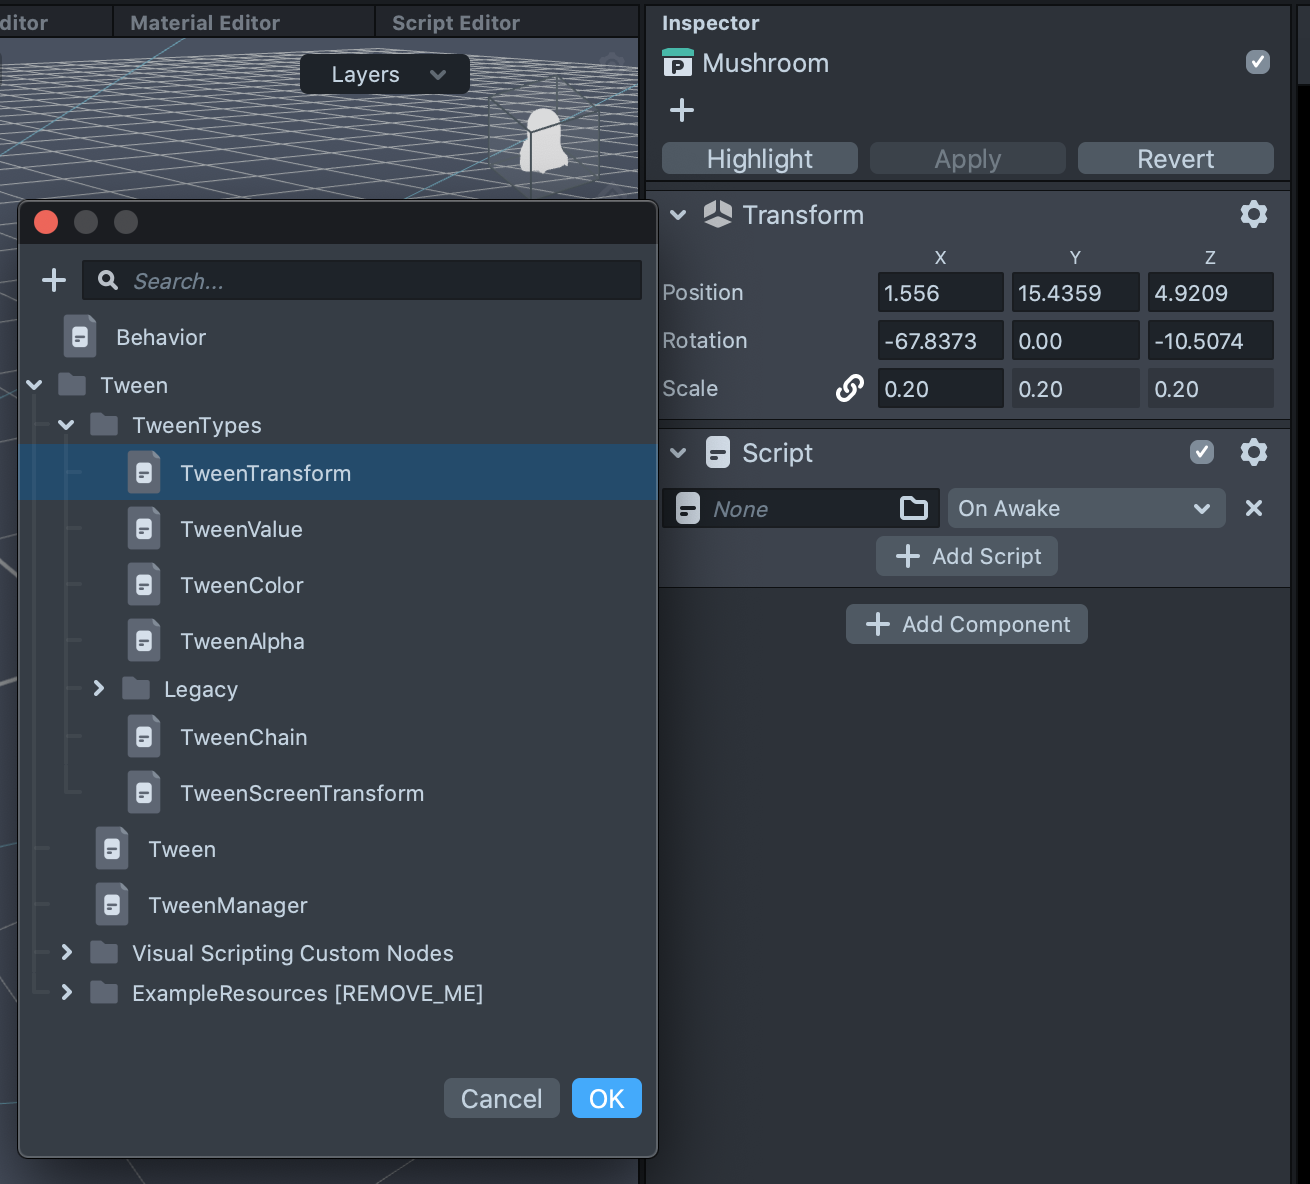Click the folder icon to browse scripts
The width and height of the screenshot is (1310, 1184).
click(913, 508)
